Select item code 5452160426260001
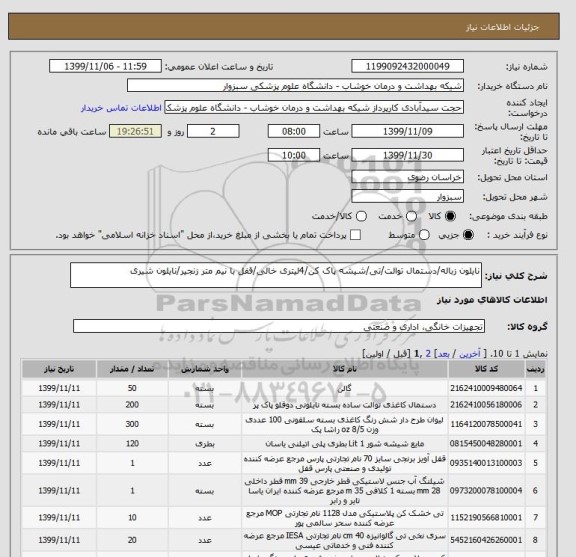This screenshot has height=557, width=576. click(x=486, y=540)
